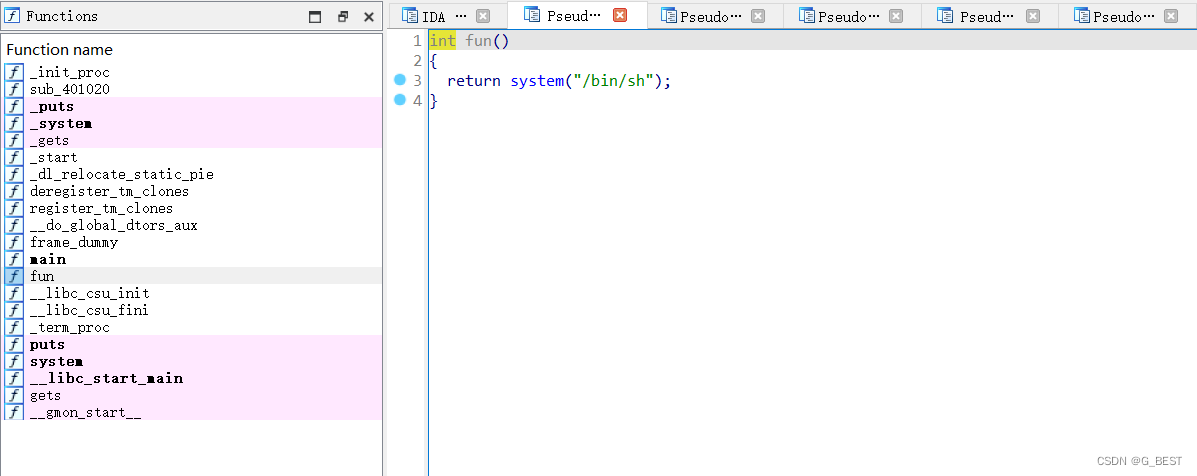Click function icon beside fun
Image resolution: width=1197 pixels, height=476 pixels.
tap(14, 276)
